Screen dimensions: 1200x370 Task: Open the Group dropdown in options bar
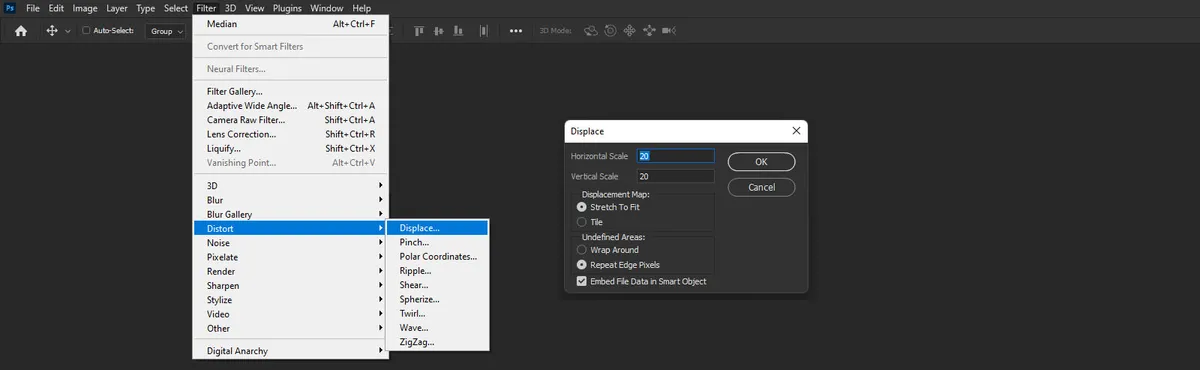point(166,31)
